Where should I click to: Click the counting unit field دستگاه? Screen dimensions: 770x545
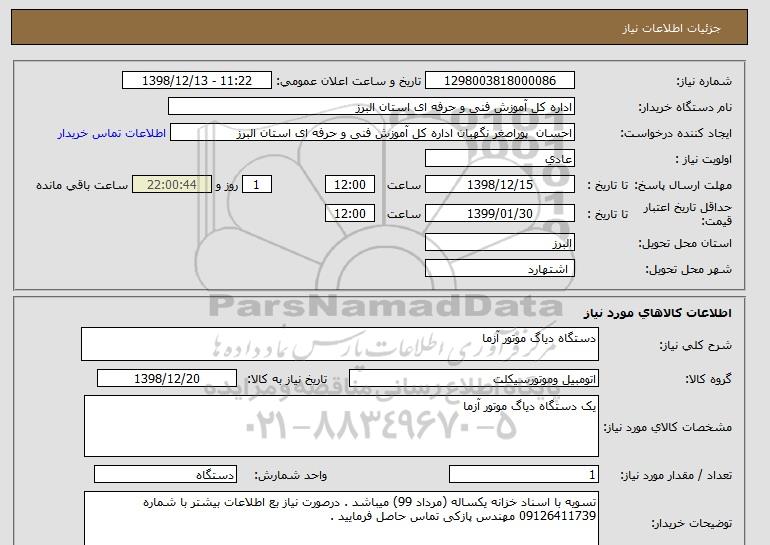click(x=165, y=475)
